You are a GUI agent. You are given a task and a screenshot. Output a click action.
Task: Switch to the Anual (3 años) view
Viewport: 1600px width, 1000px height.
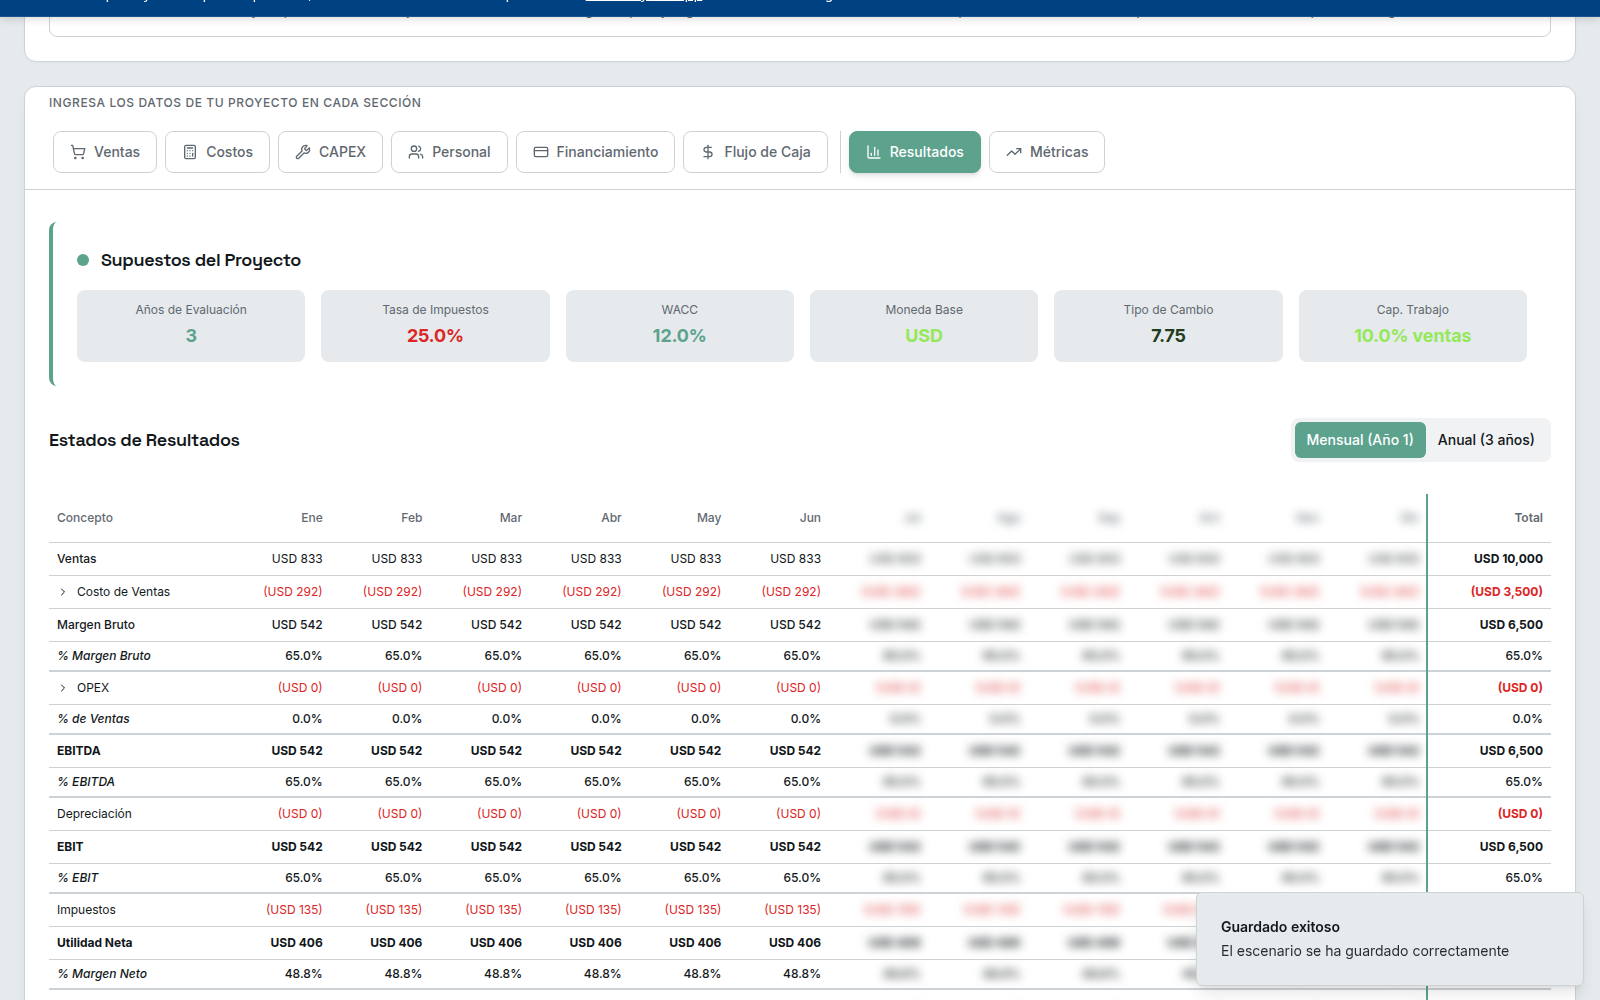tap(1486, 440)
